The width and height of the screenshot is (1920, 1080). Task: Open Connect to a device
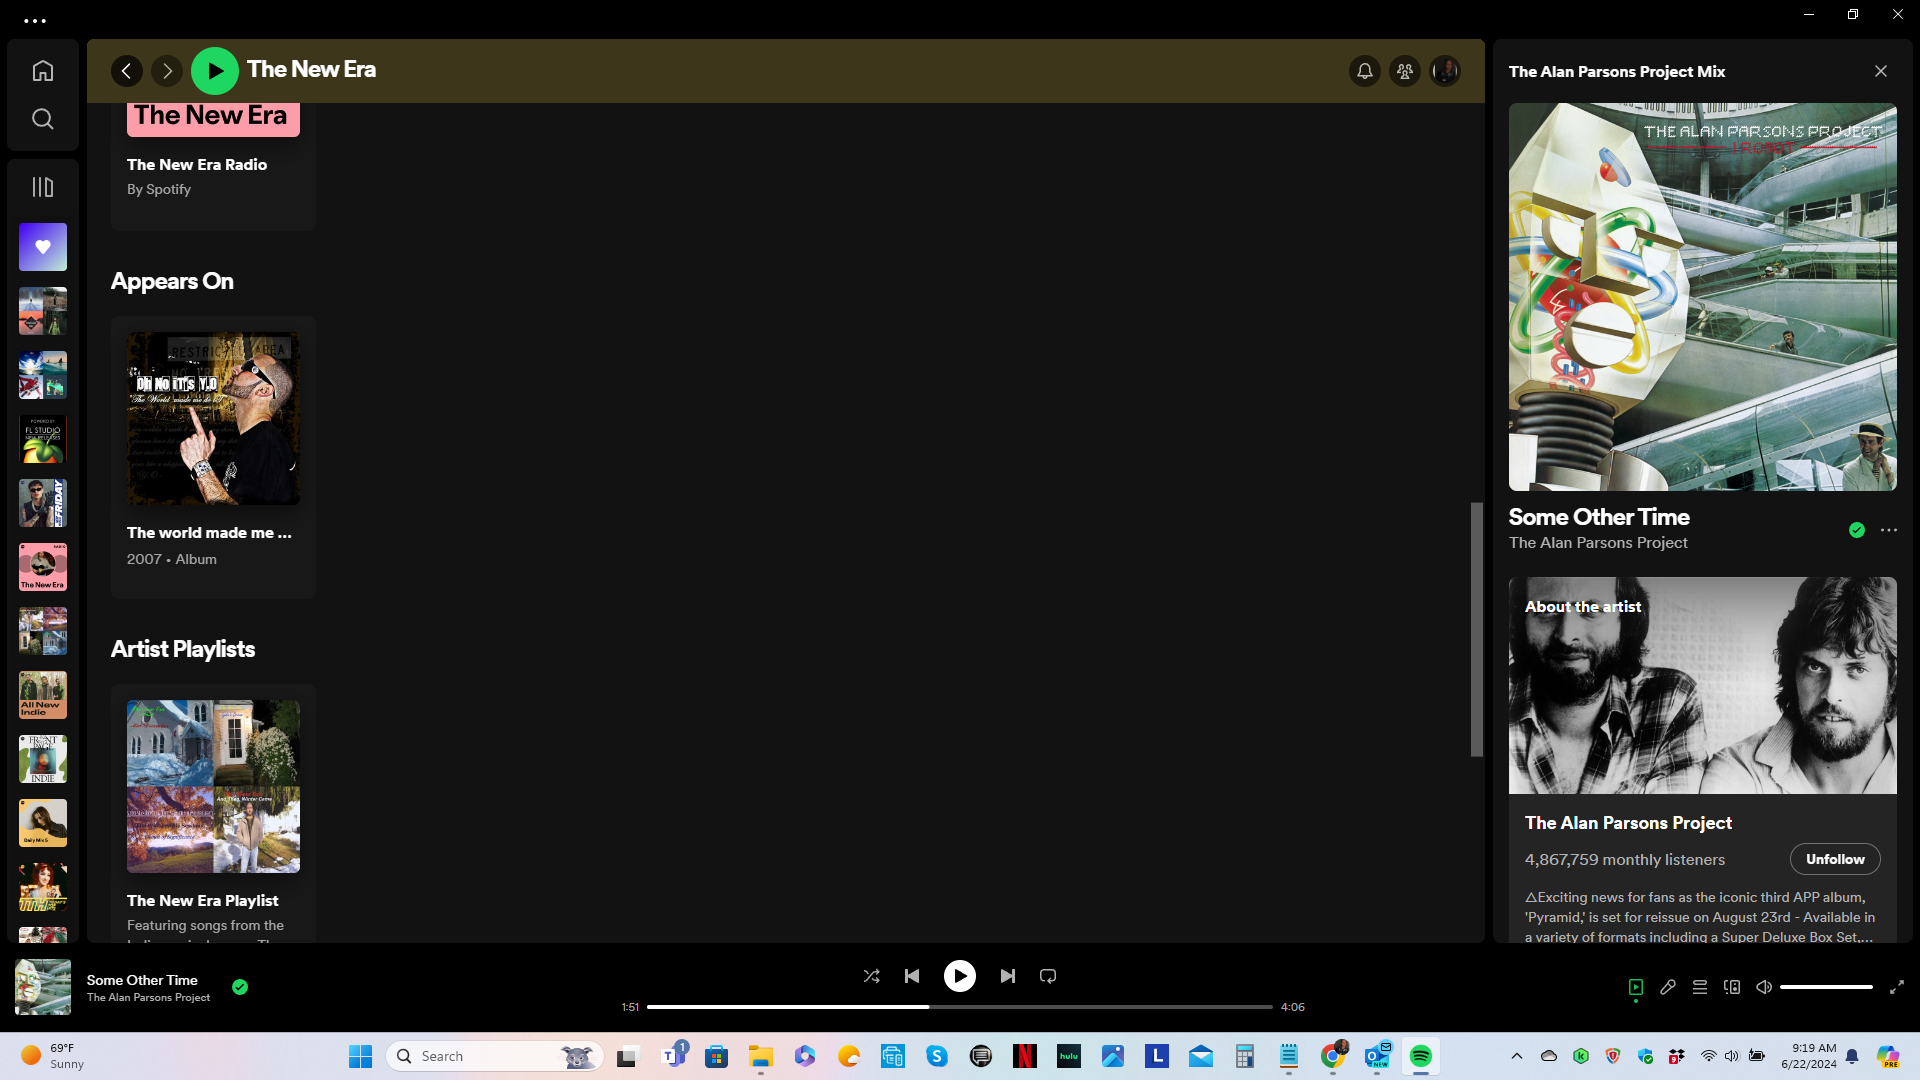pos(1732,987)
